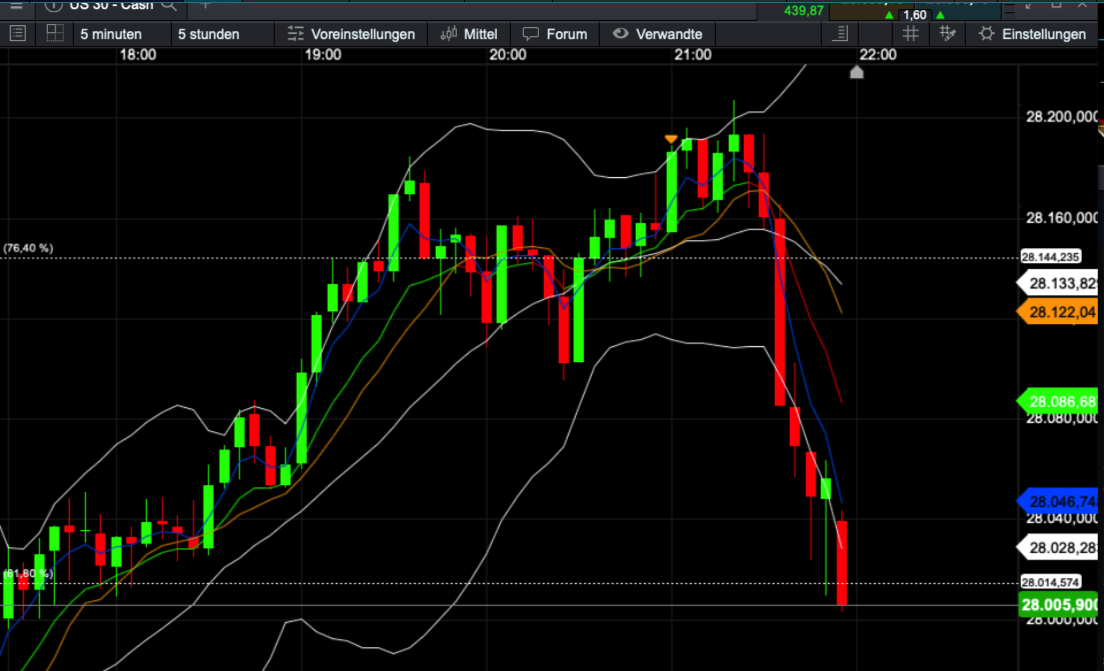Click the Einstellungen gear icon
The image size is (1104, 671).
coord(985,33)
